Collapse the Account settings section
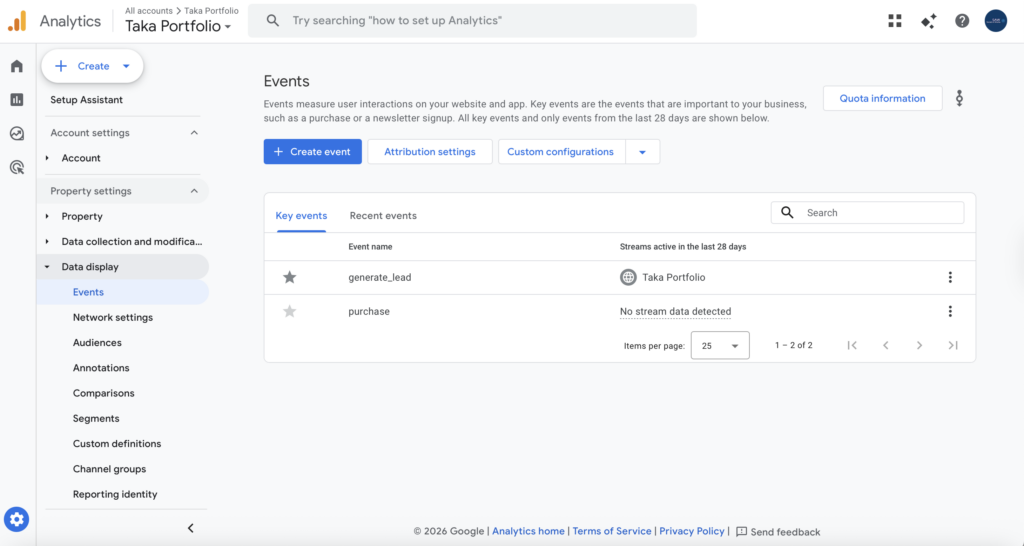 point(194,133)
